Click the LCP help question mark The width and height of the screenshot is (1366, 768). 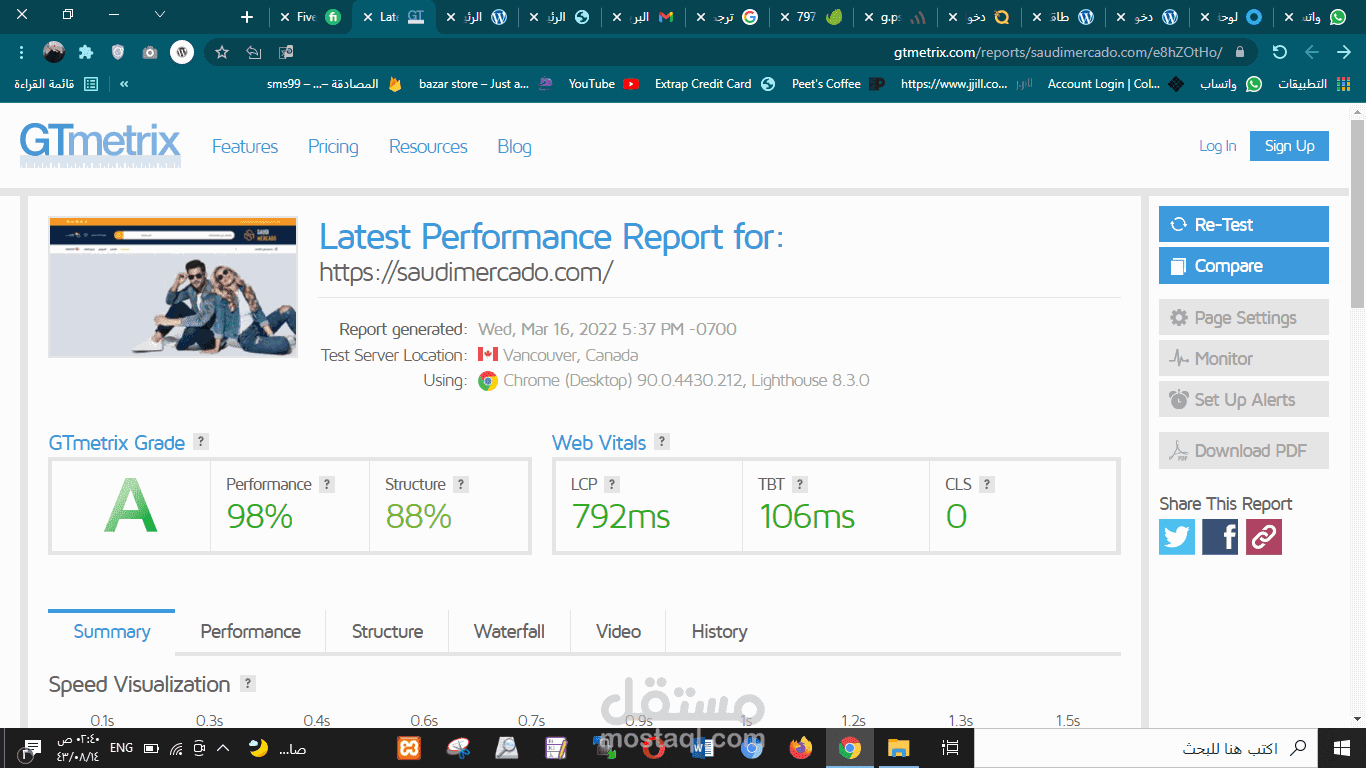point(612,484)
